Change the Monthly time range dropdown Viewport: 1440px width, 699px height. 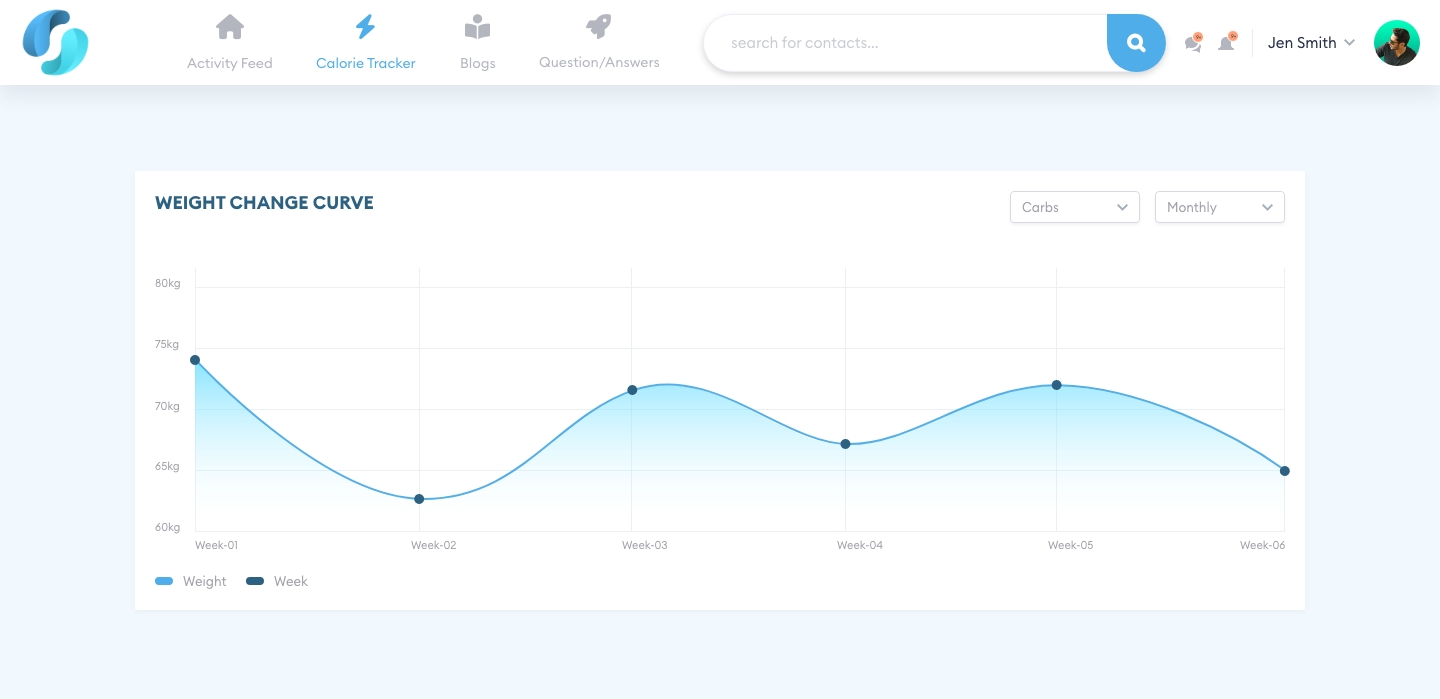[1219, 207]
